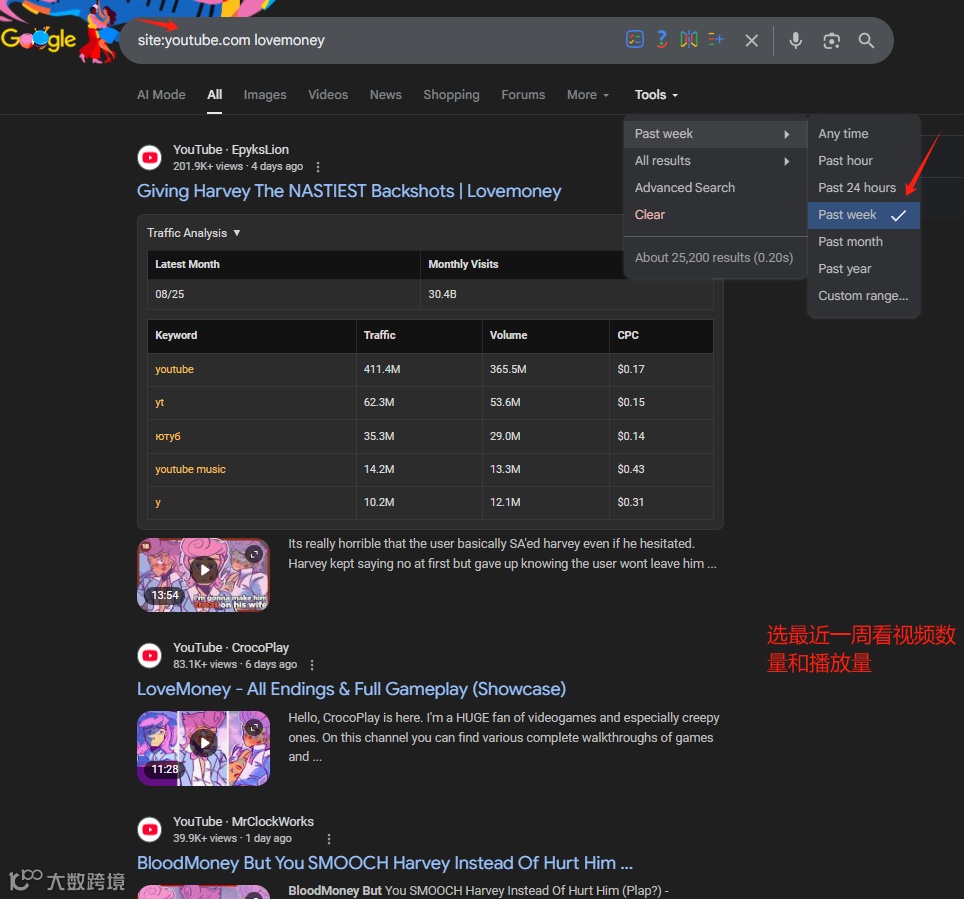Click YouTube favicon of CrocoPlay result

[x=149, y=655]
